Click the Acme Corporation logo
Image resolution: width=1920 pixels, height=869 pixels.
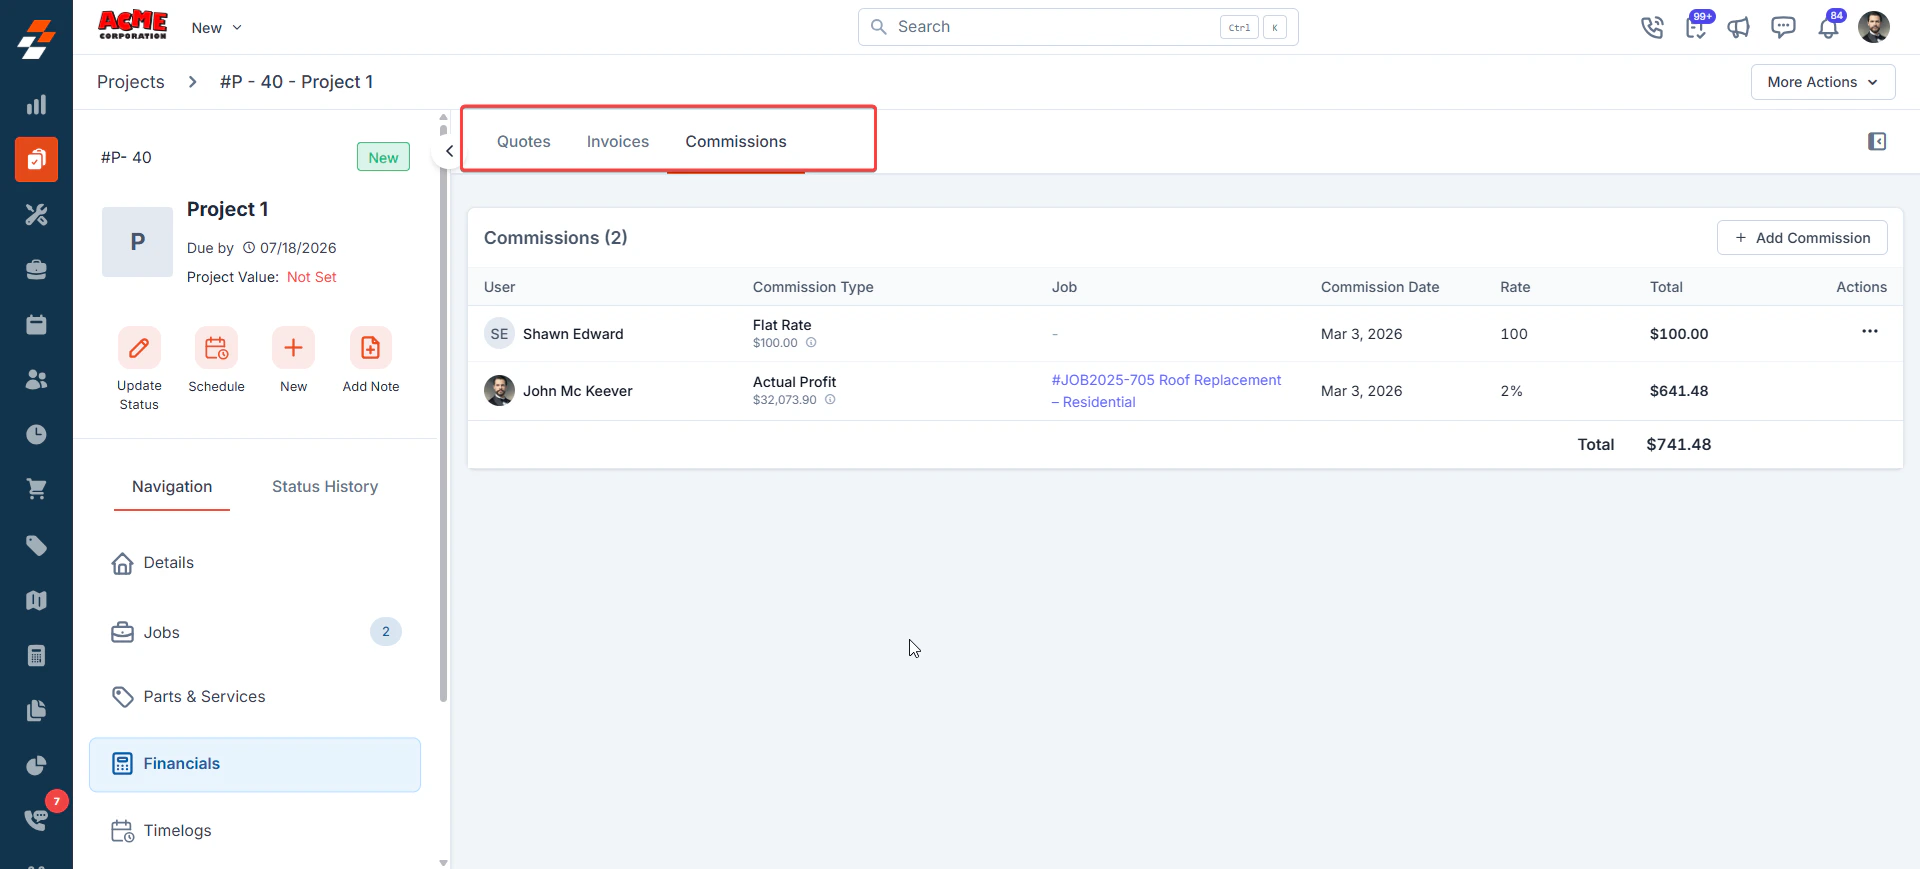[x=133, y=26]
